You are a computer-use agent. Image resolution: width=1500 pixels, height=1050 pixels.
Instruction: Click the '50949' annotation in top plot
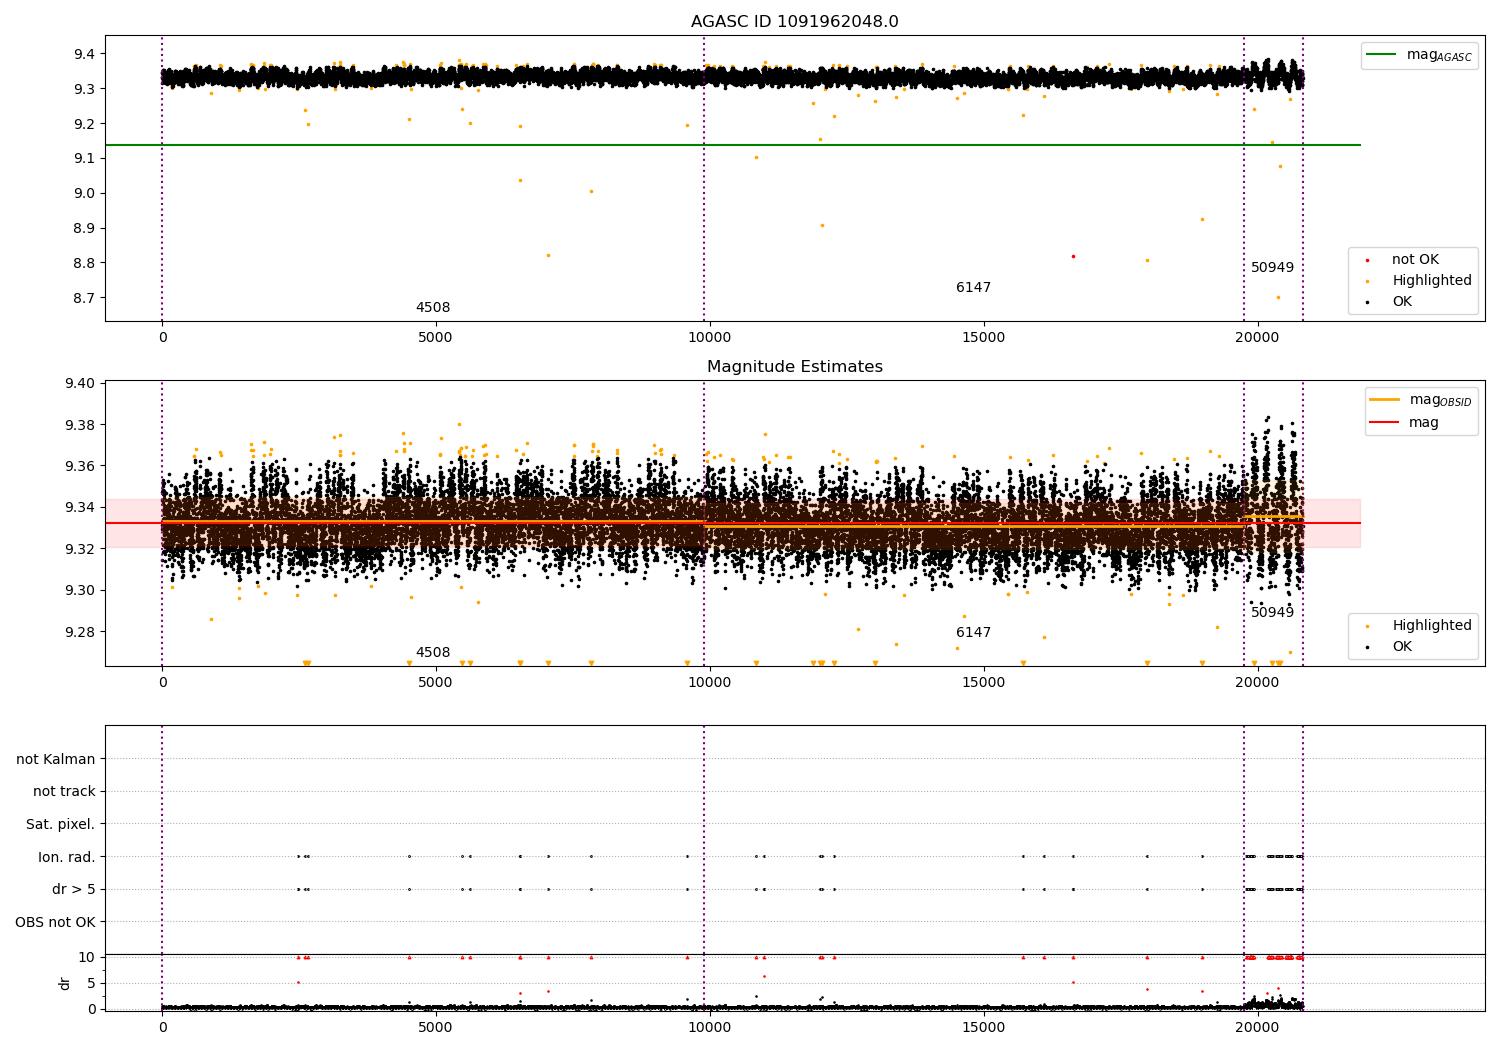1272,268
